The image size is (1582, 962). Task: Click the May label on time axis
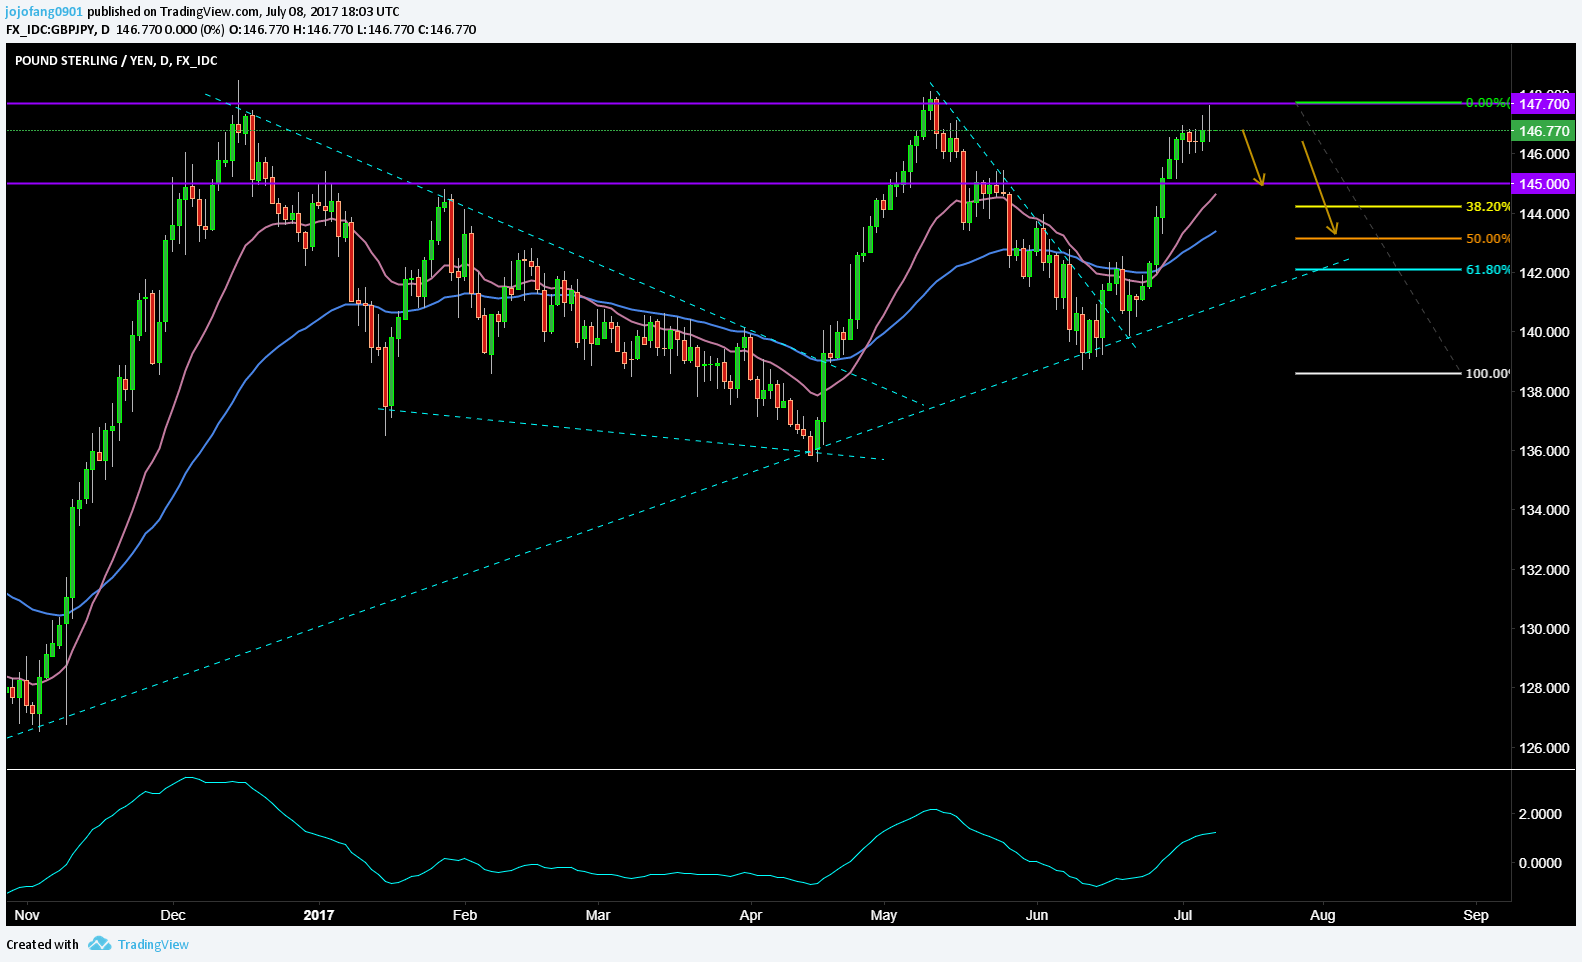(x=884, y=915)
